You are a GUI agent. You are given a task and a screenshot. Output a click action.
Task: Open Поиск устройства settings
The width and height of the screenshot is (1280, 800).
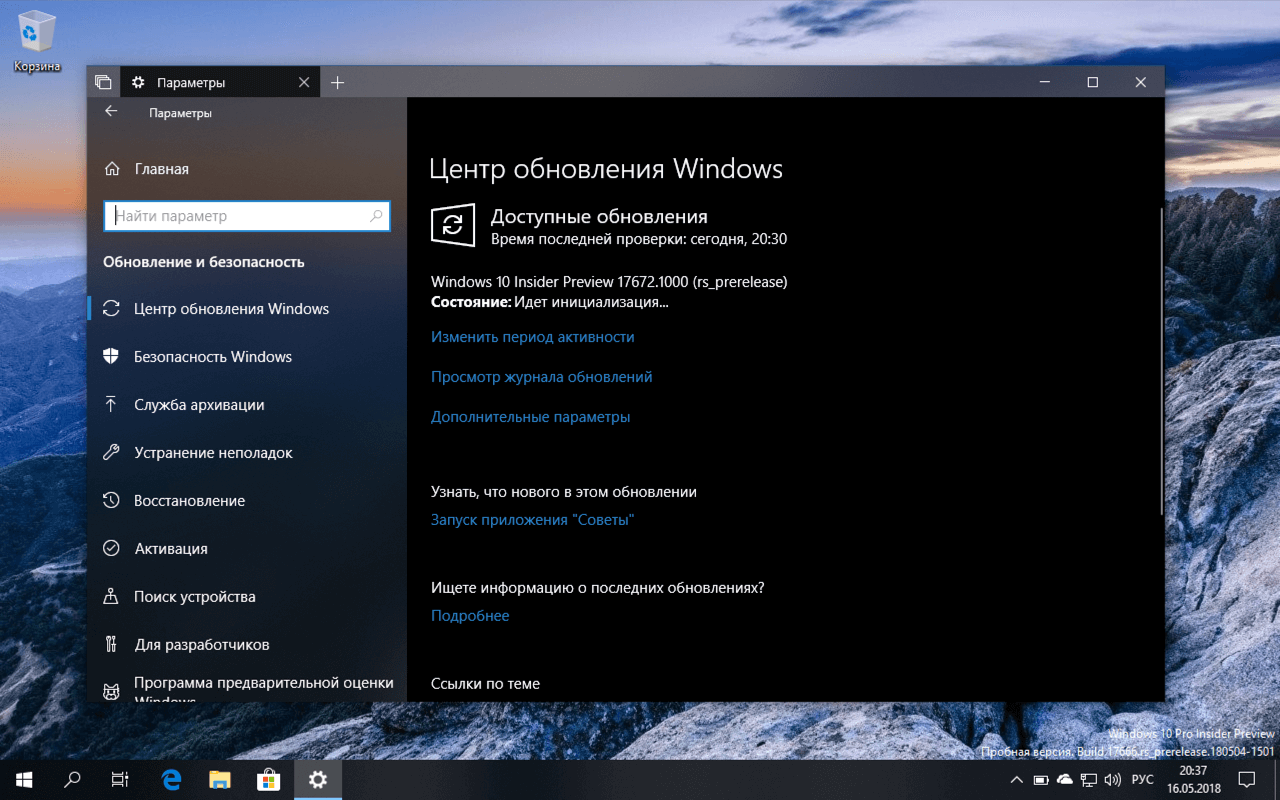tap(247, 597)
